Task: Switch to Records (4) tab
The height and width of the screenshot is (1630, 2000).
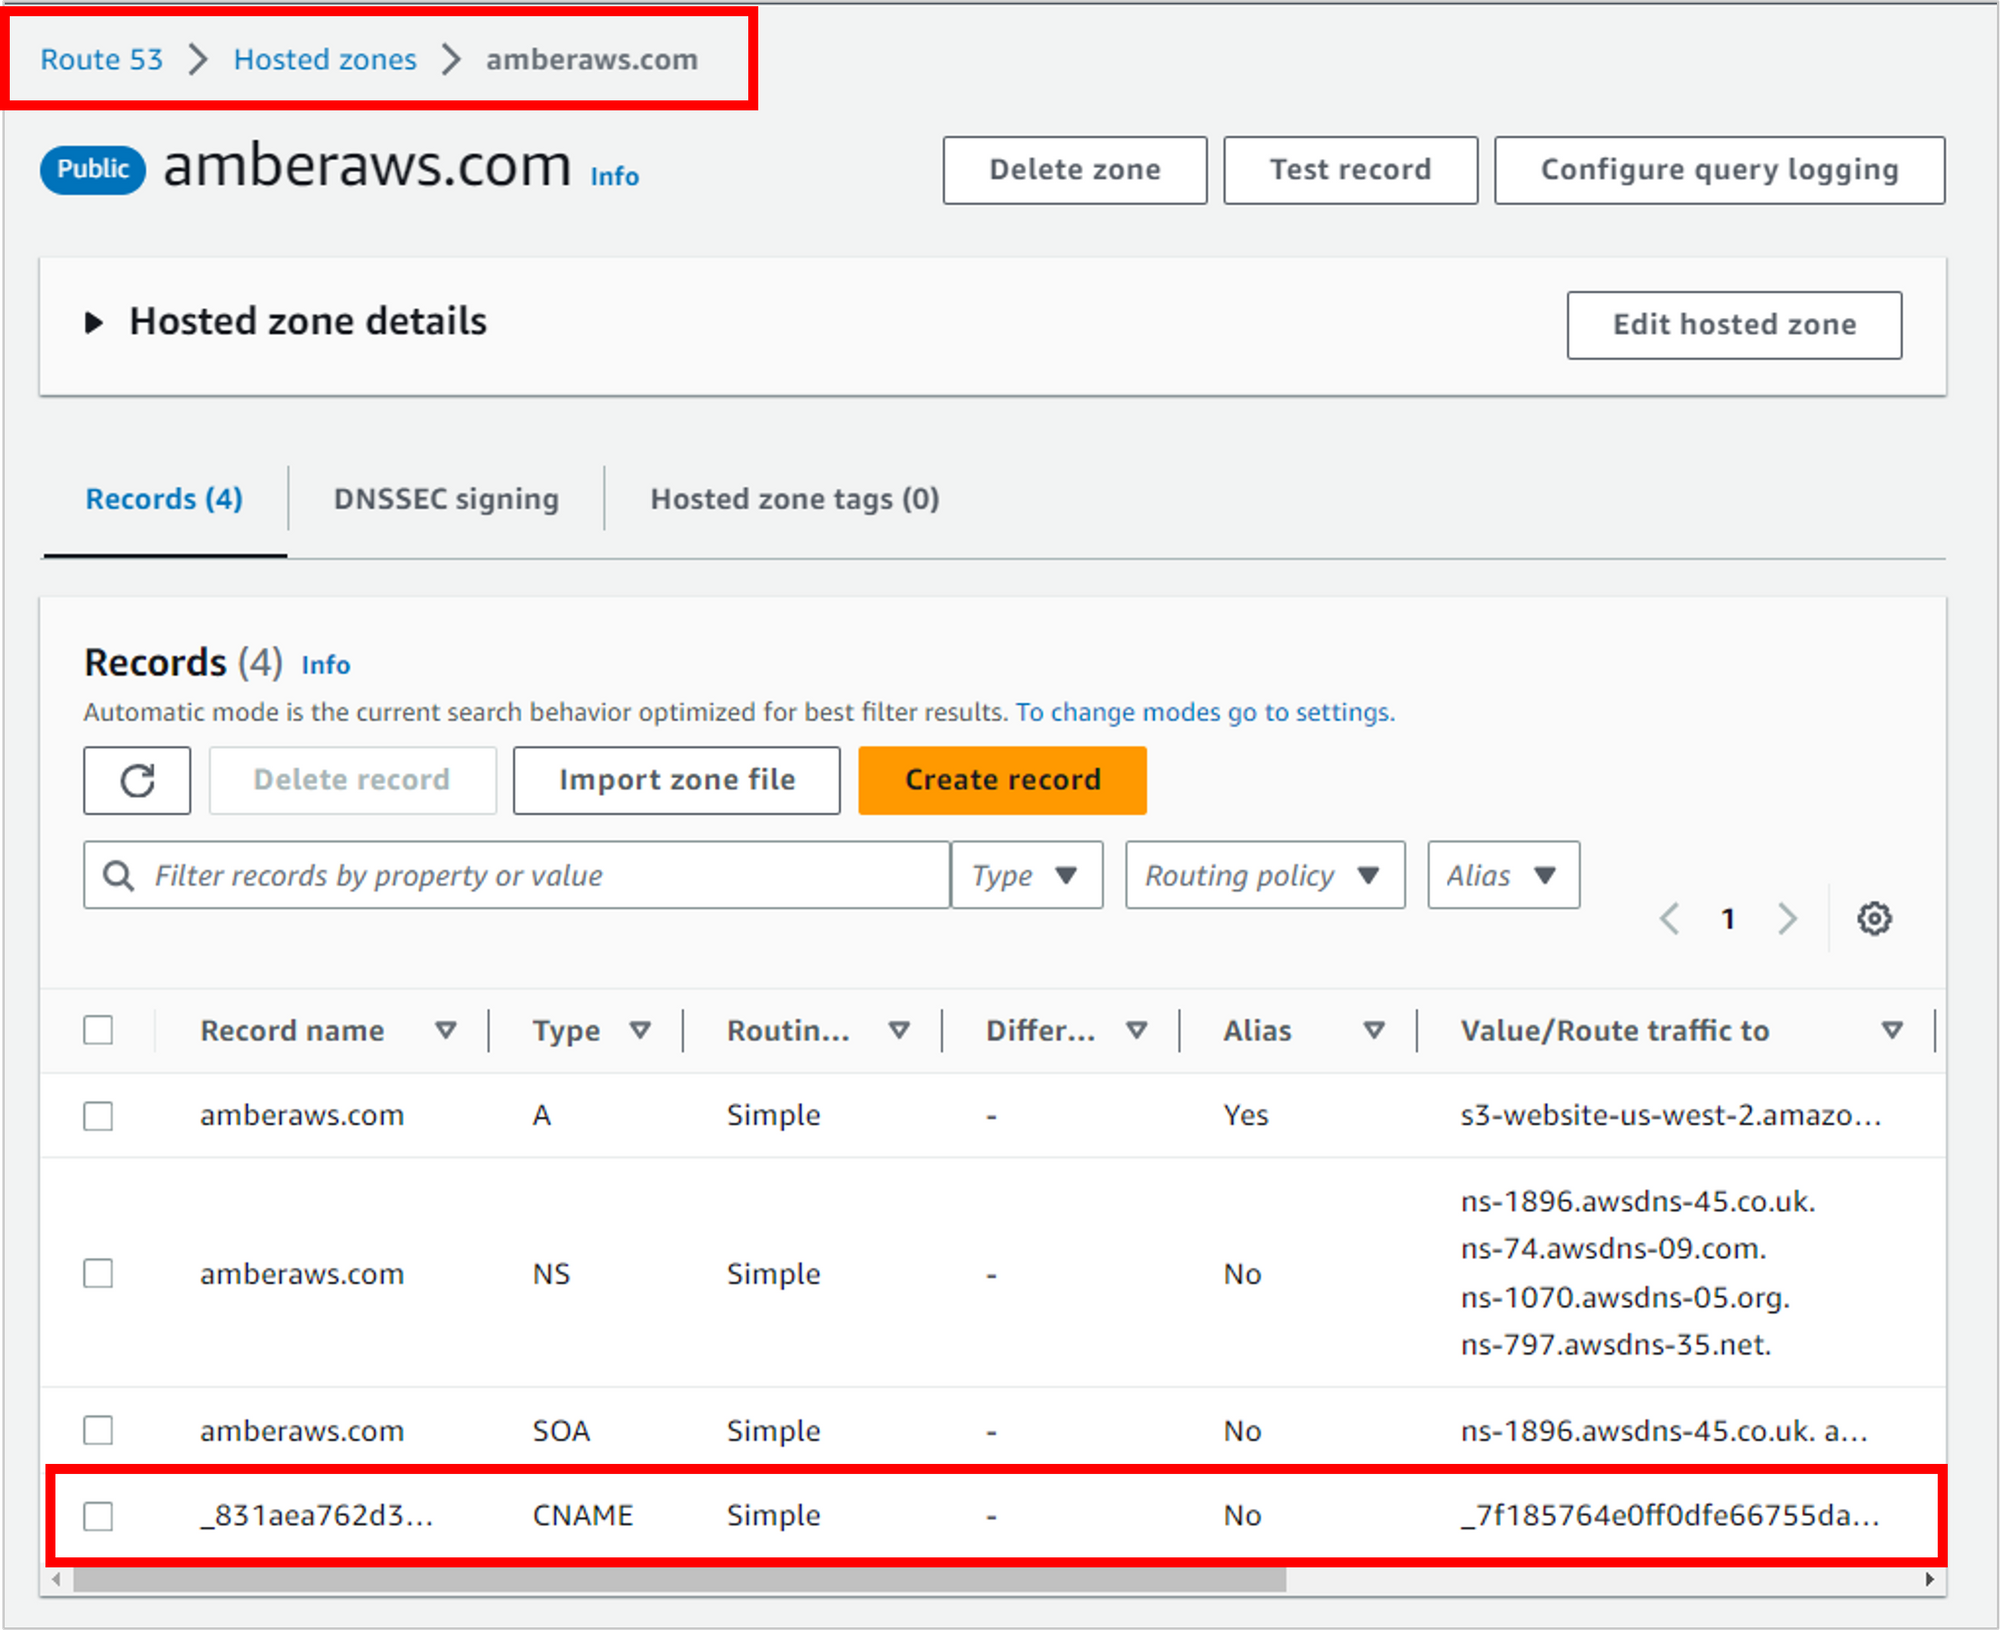Action: pos(164,498)
